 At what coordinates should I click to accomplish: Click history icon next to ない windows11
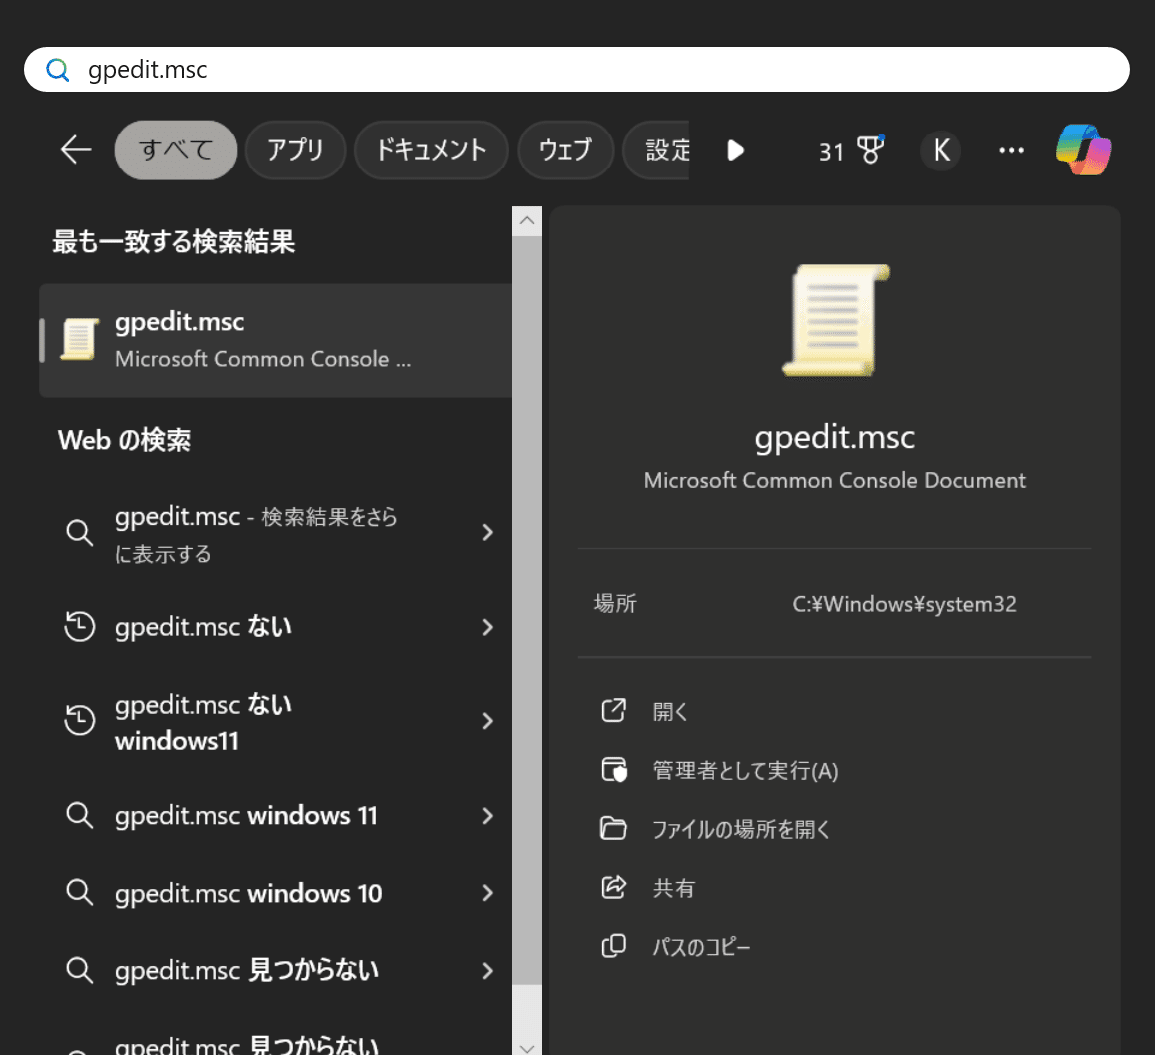tap(80, 721)
